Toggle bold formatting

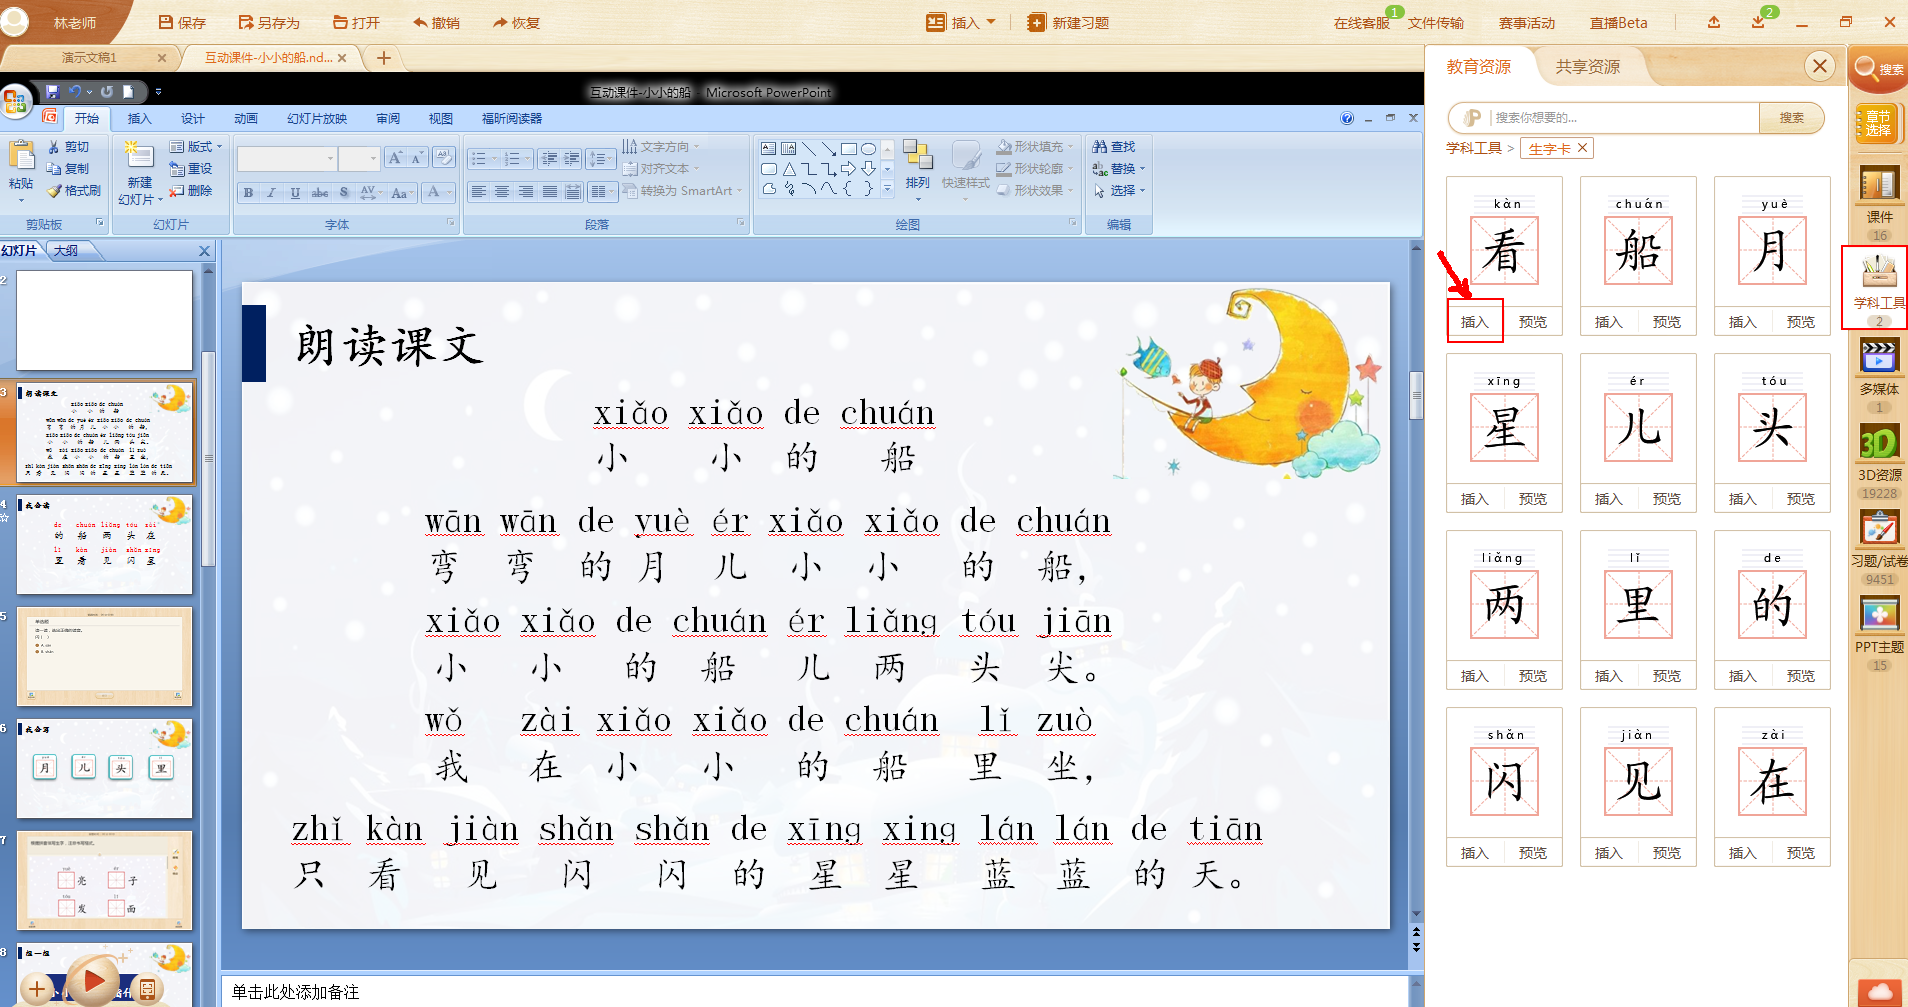(x=247, y=193)
